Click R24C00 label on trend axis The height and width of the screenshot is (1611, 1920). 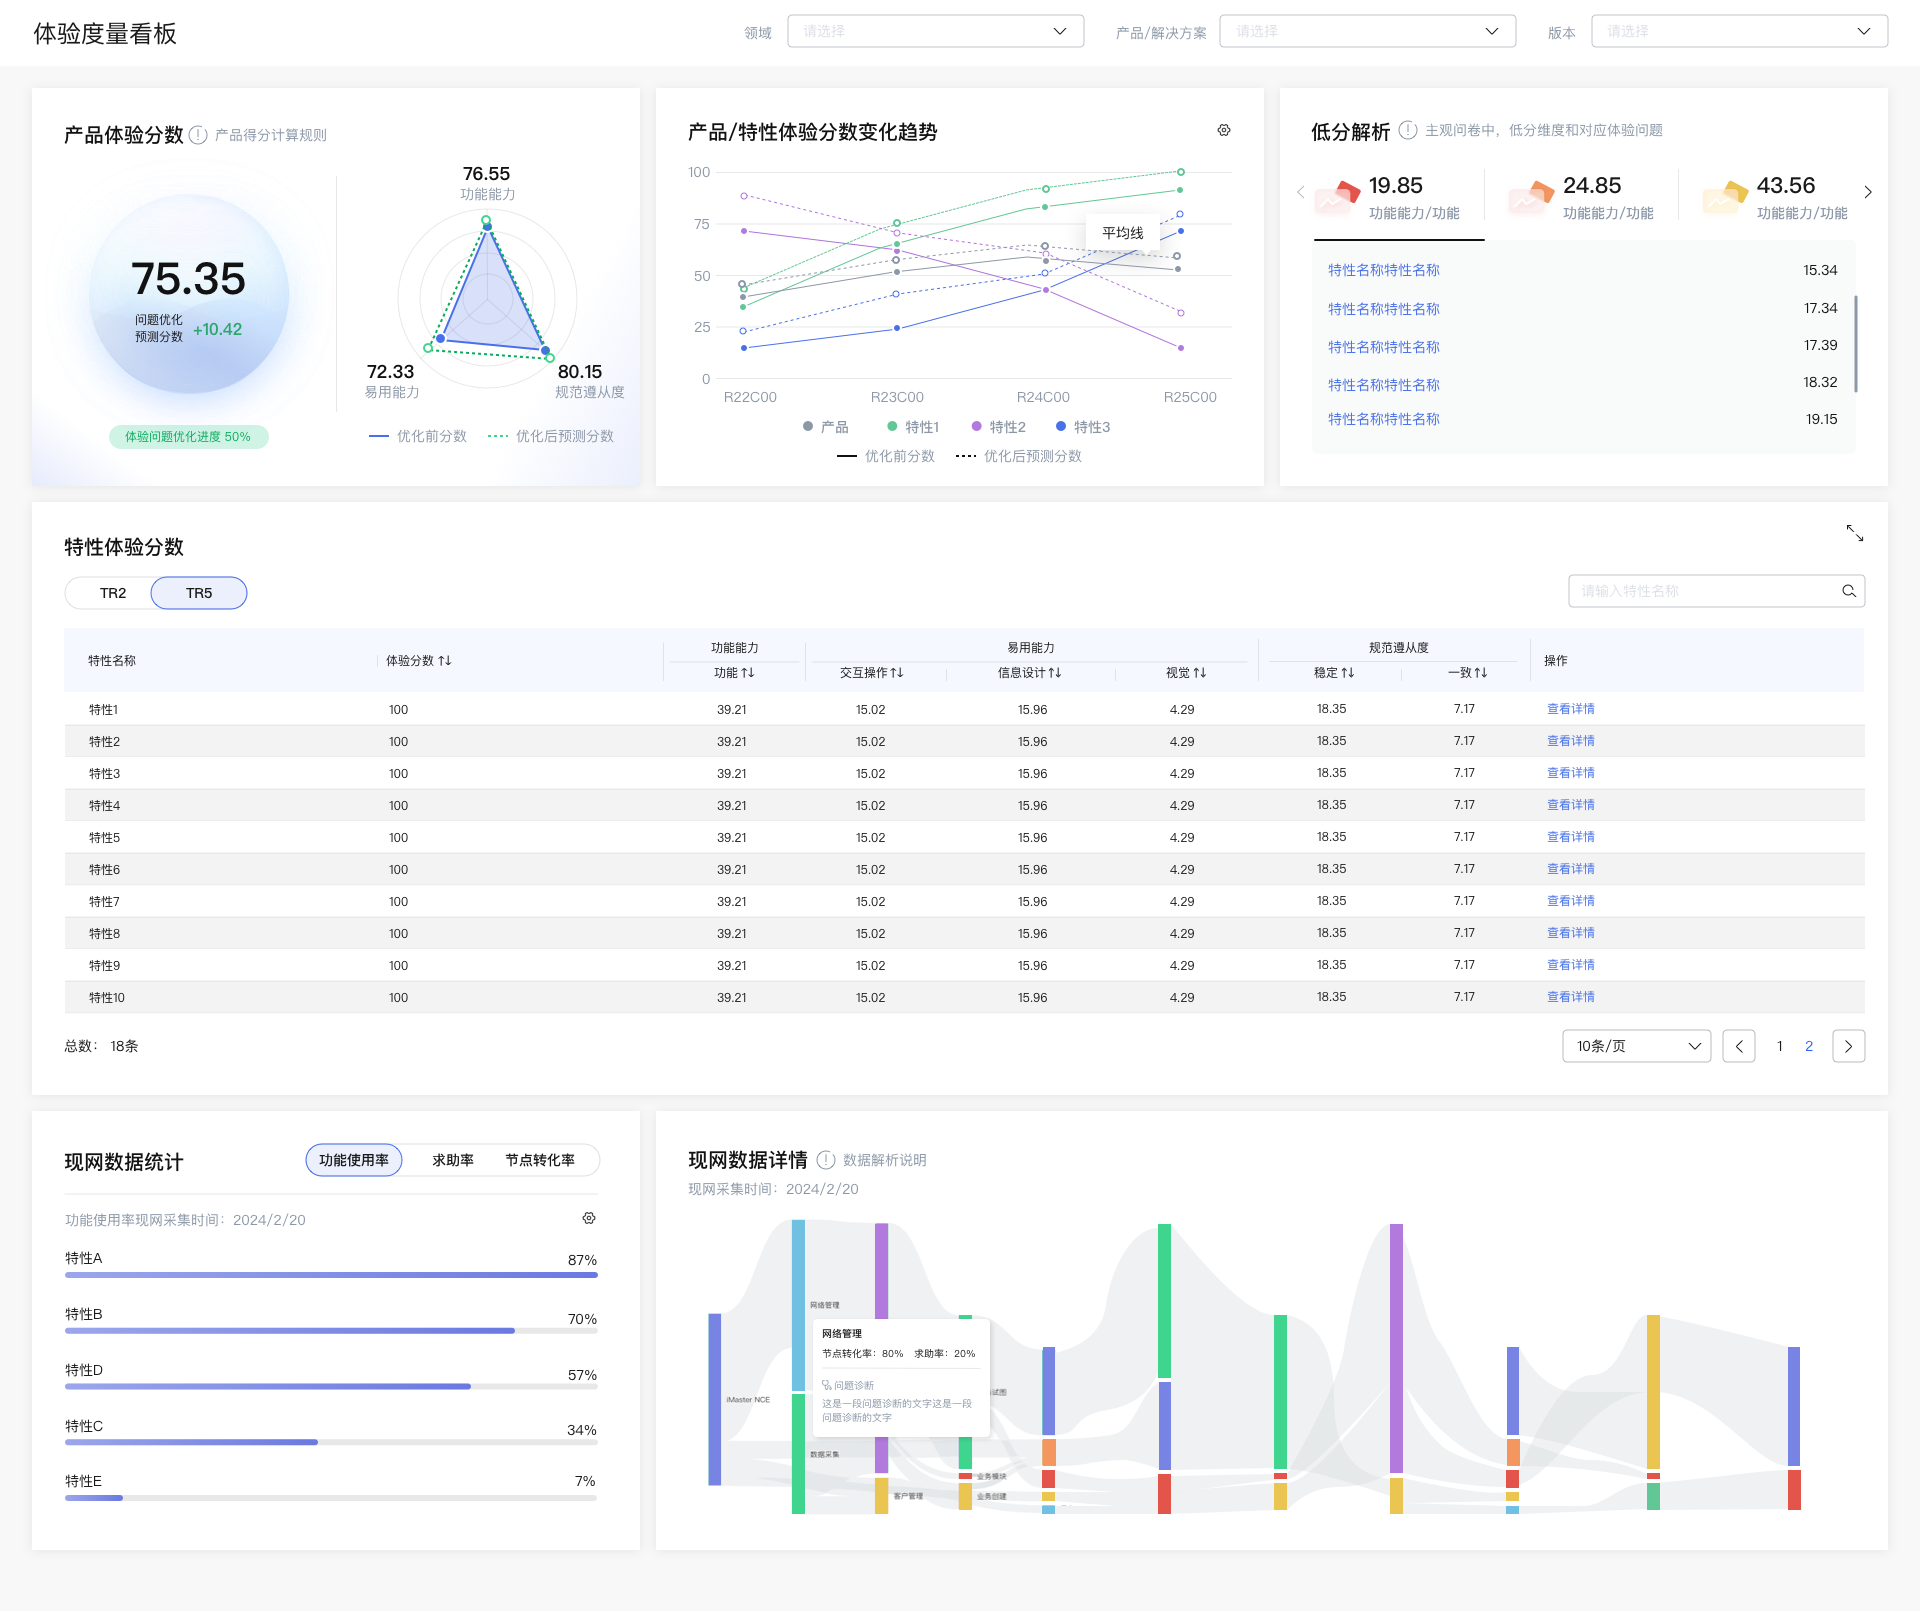click(1043, 397)
